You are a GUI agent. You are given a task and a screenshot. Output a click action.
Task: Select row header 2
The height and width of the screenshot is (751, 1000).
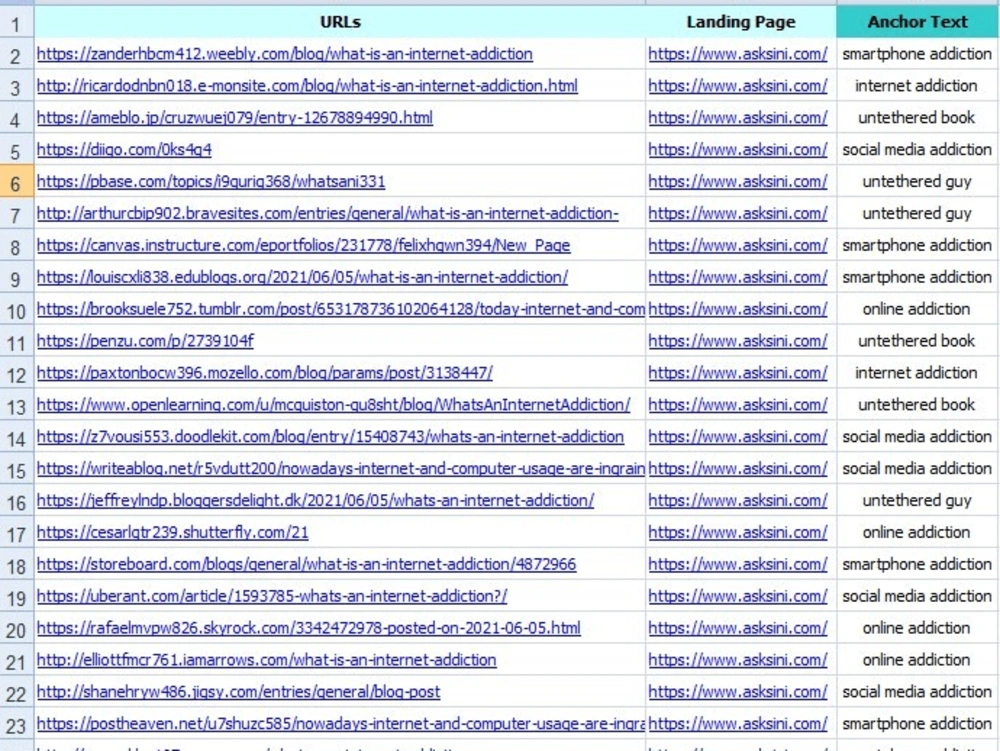(x=17, y=56)
